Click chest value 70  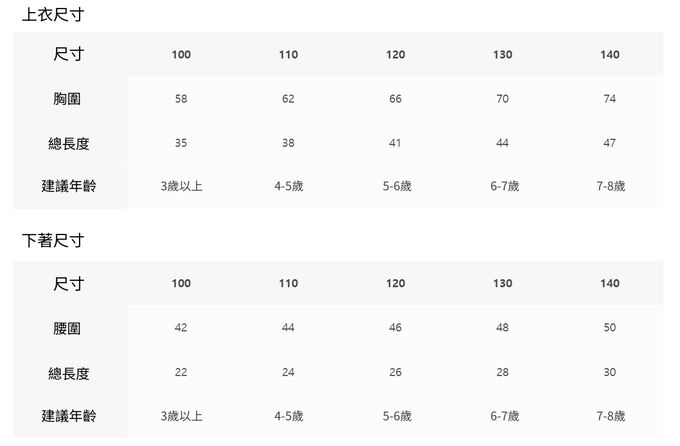tap(502, 99)
